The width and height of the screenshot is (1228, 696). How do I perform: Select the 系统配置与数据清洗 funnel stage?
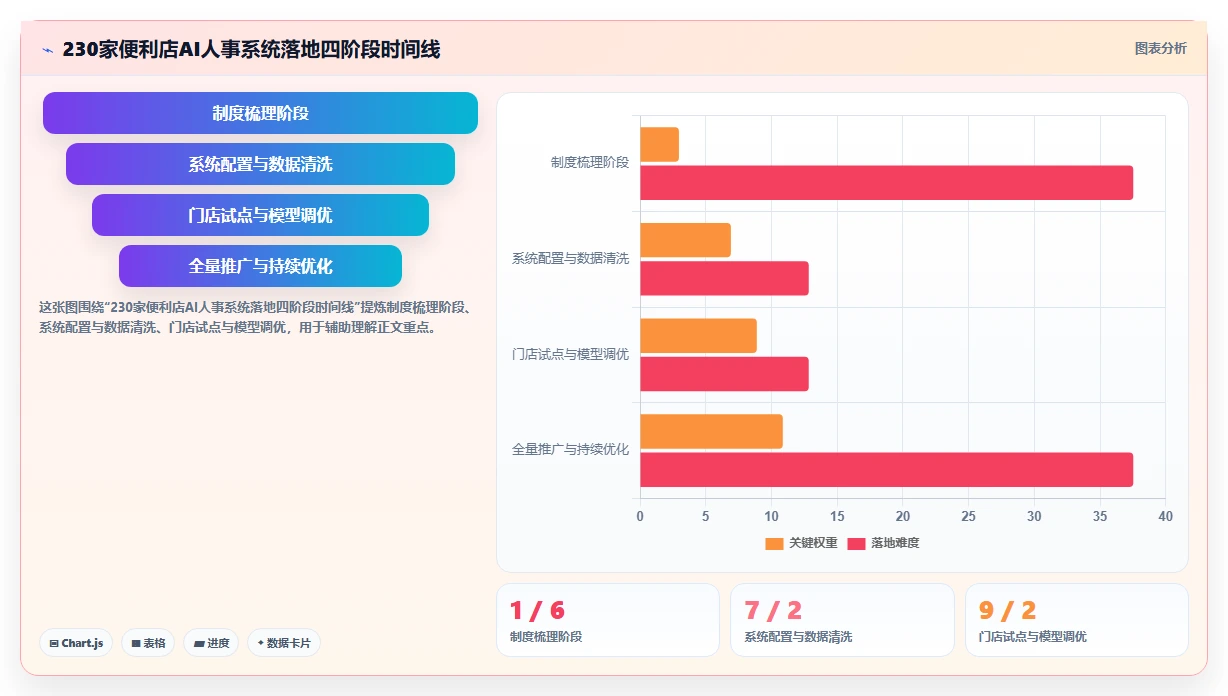(x=260, y=164)
